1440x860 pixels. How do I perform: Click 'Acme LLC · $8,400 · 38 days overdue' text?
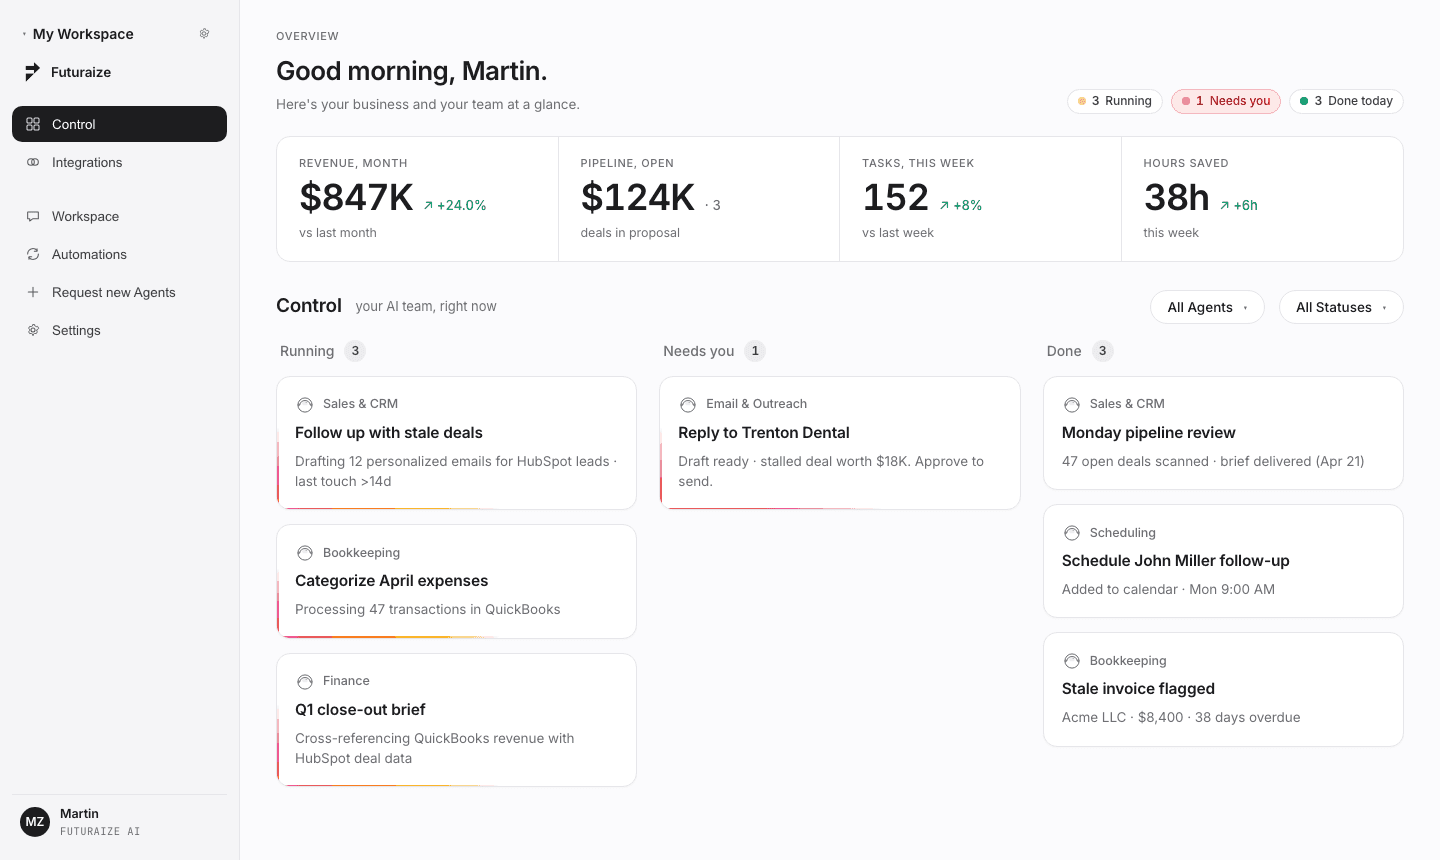pyautogui.click(x=1181, y=717)
